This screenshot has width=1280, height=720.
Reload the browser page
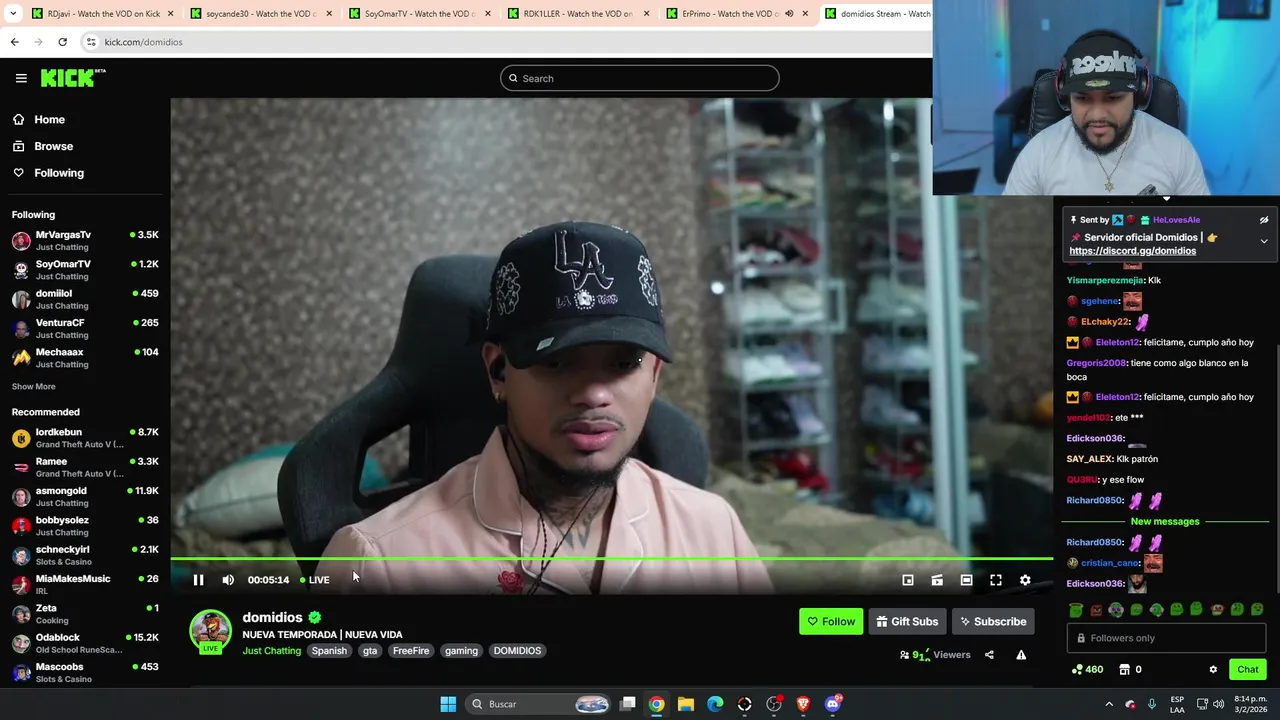[62, 42]
